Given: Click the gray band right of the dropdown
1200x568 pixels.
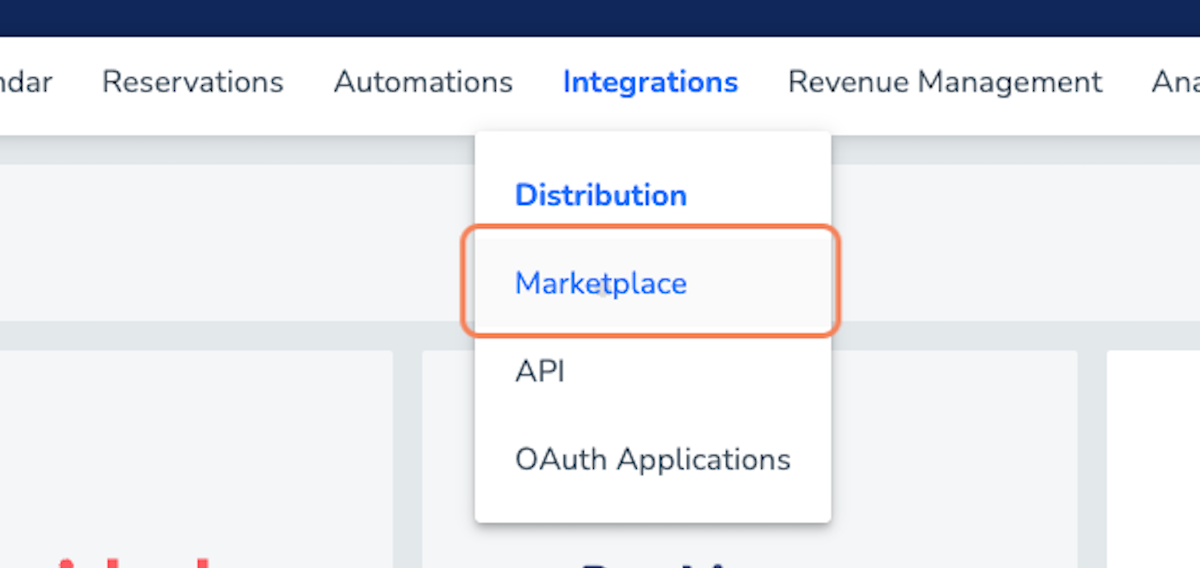Looking at the screenshot, I should 1010,240.
